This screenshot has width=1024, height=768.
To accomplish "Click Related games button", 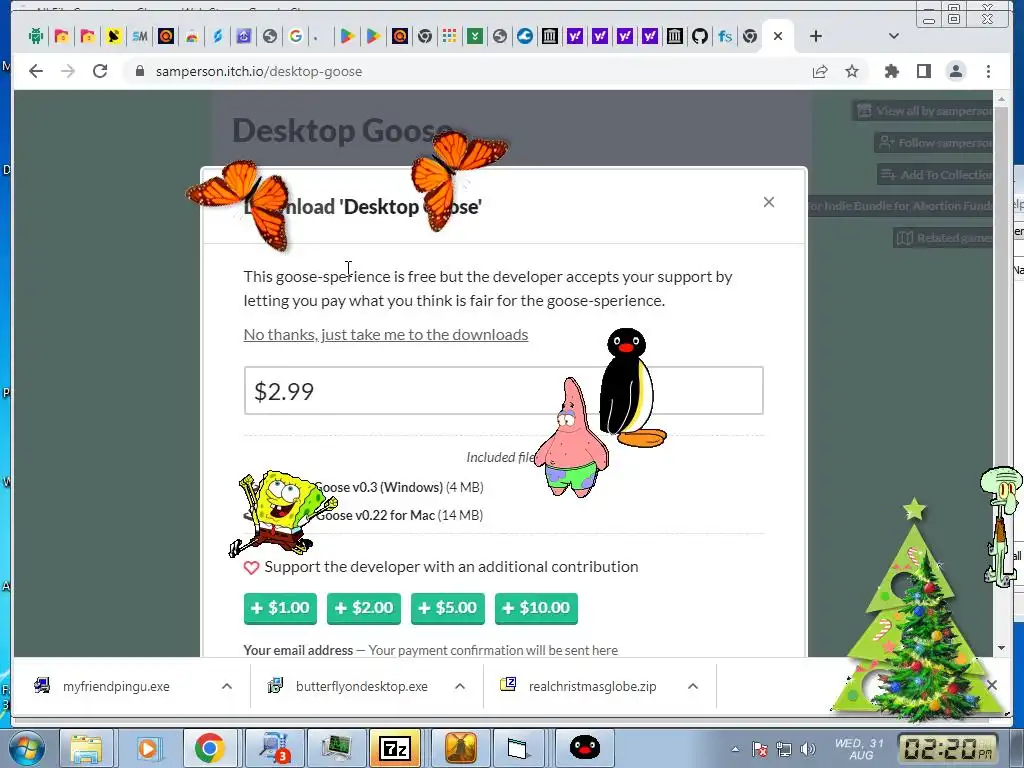I will pos(943,238).
